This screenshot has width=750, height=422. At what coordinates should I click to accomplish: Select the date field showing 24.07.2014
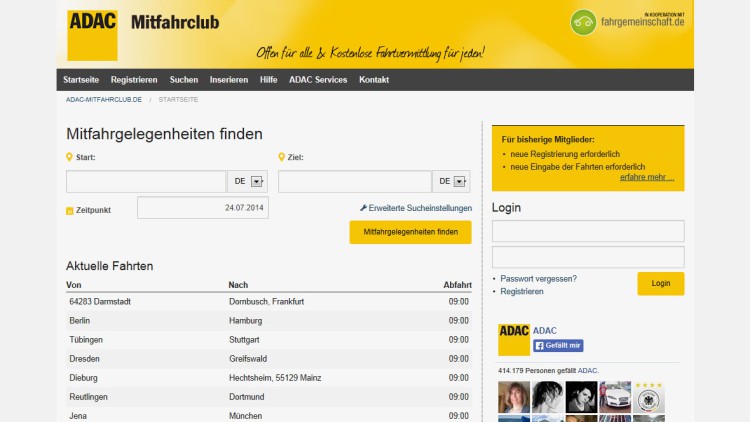click(x=203, y=208)
